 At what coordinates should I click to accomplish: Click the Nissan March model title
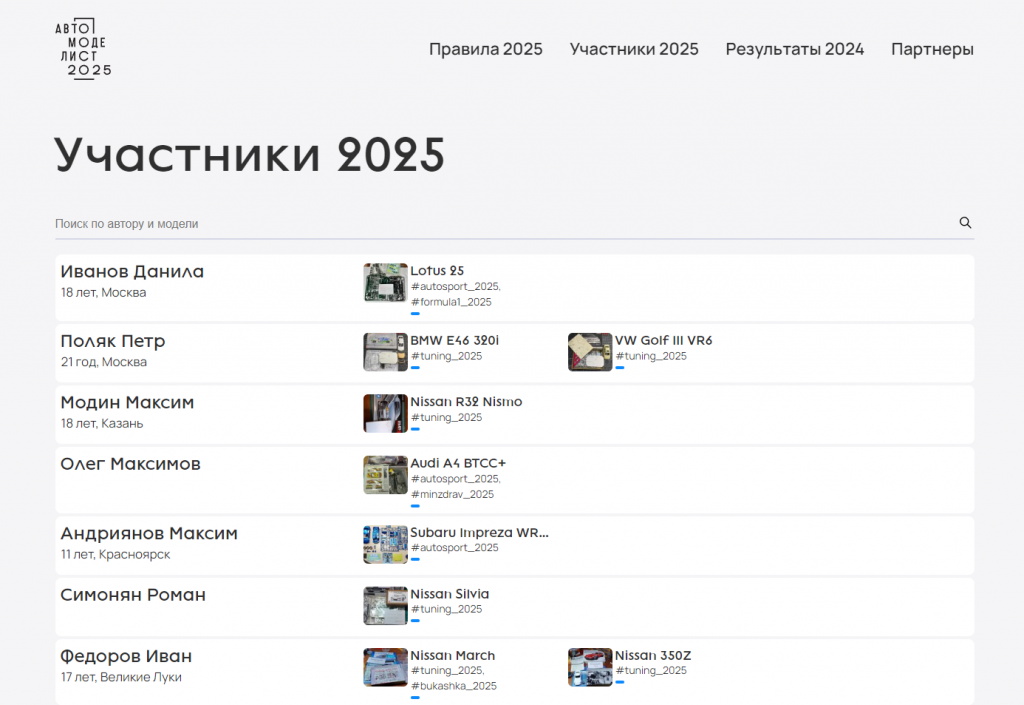[x=452, y=655]
